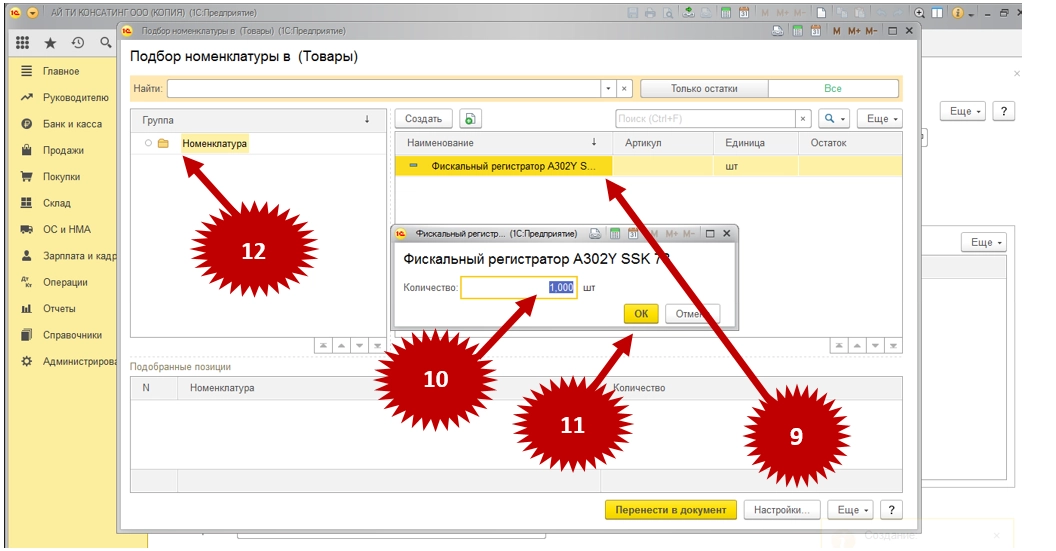
Task: Open the Продажи section
Action: tap(63, 150)
